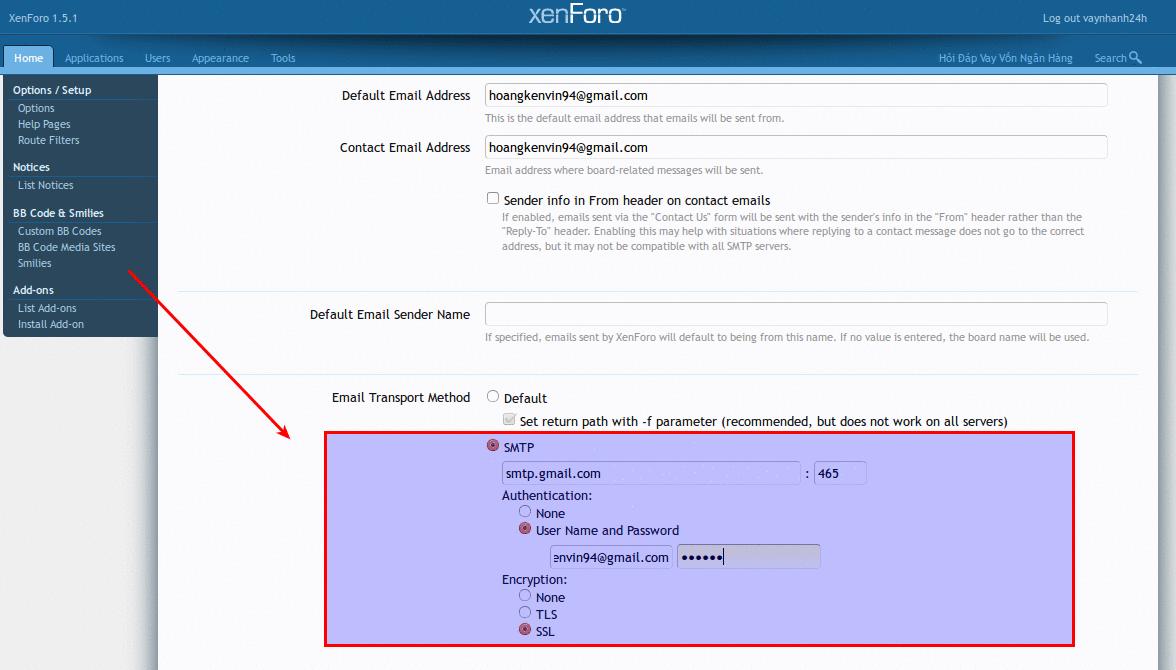Viewport: 1176px width, 670px height.
Task: Click the Encryption: label
Action: click(534, 579)
